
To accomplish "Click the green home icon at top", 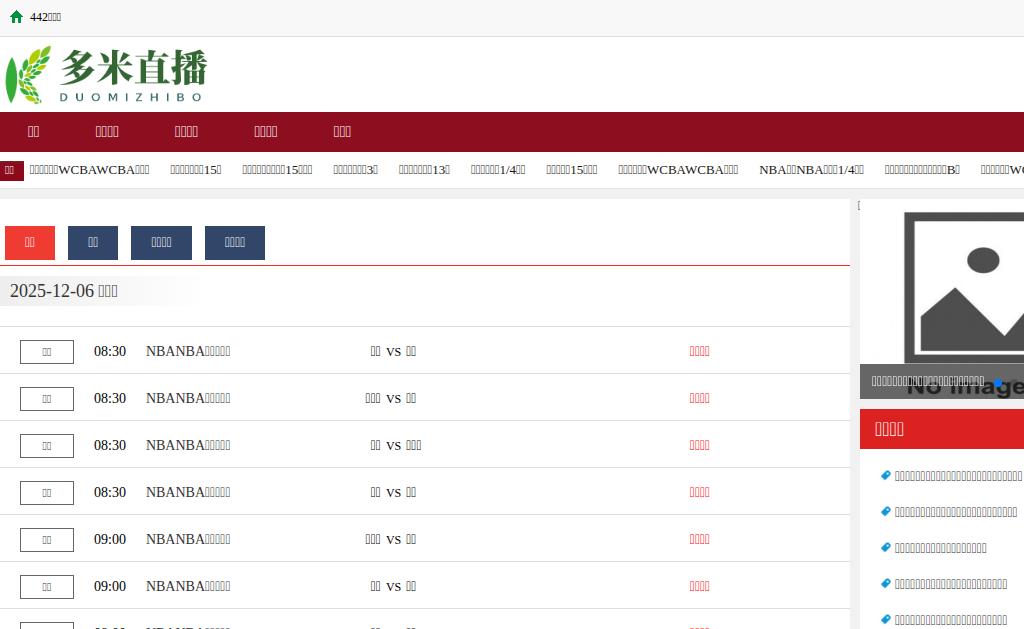I will pos(16,17).
